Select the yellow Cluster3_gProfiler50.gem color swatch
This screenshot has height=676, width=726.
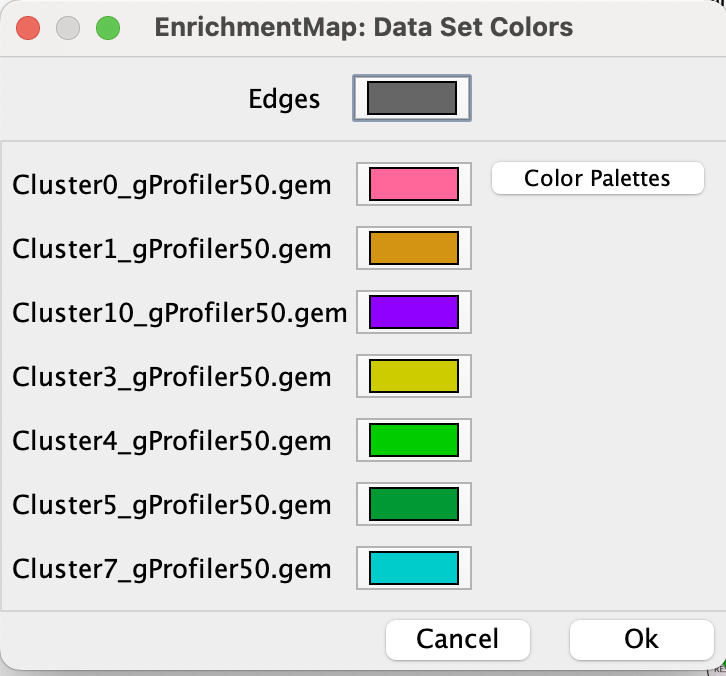coord(413,376)
